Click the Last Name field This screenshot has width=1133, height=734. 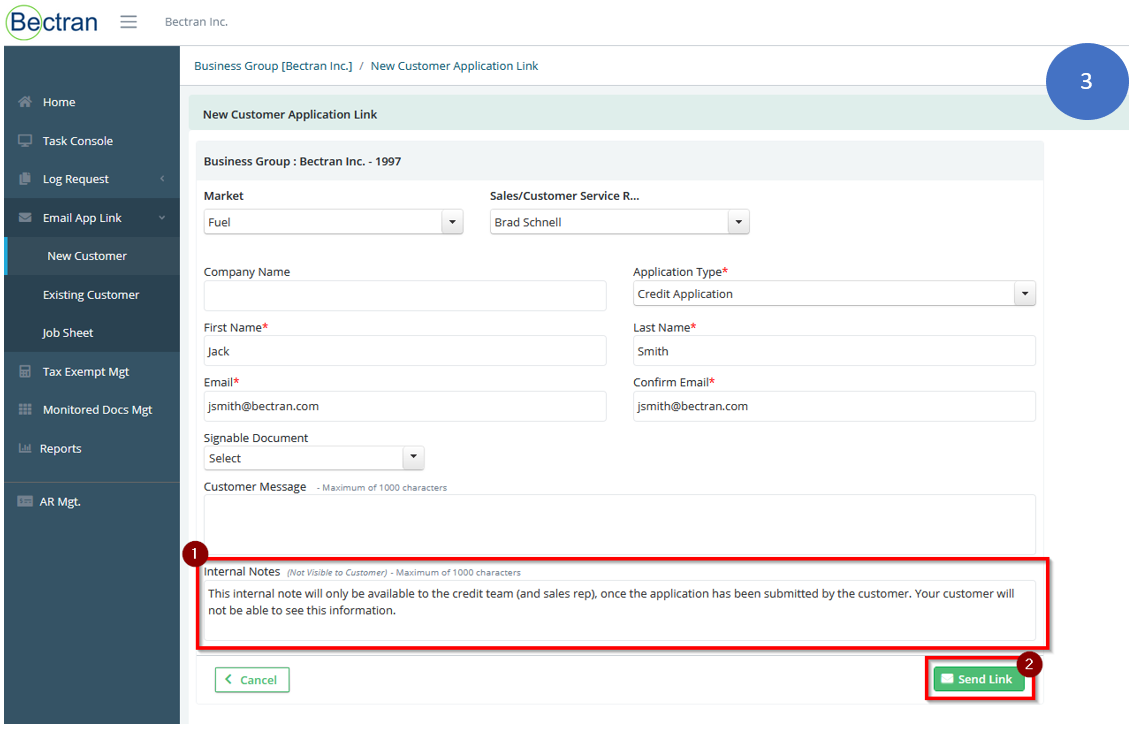point(834,351)
